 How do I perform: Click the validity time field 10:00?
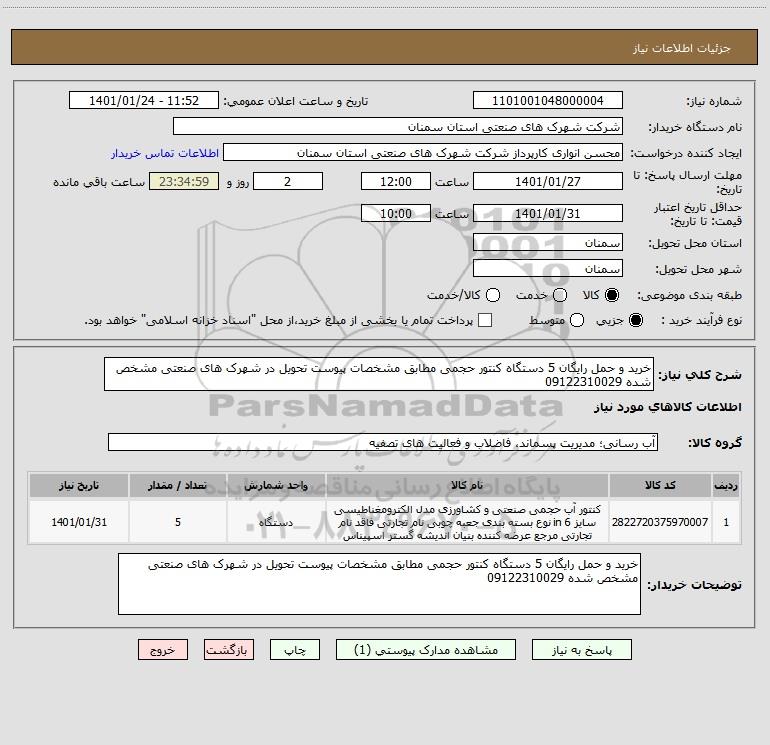pyautogui.click(x=396, y=213)
